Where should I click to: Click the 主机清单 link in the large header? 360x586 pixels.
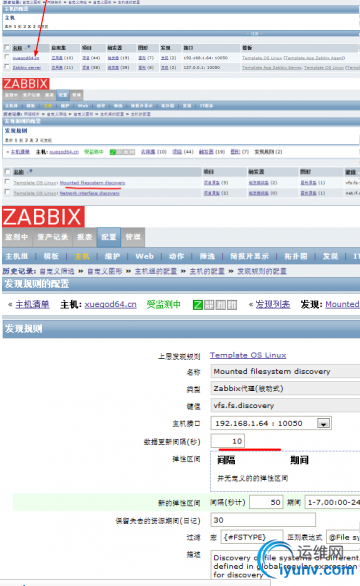point(32,305)
